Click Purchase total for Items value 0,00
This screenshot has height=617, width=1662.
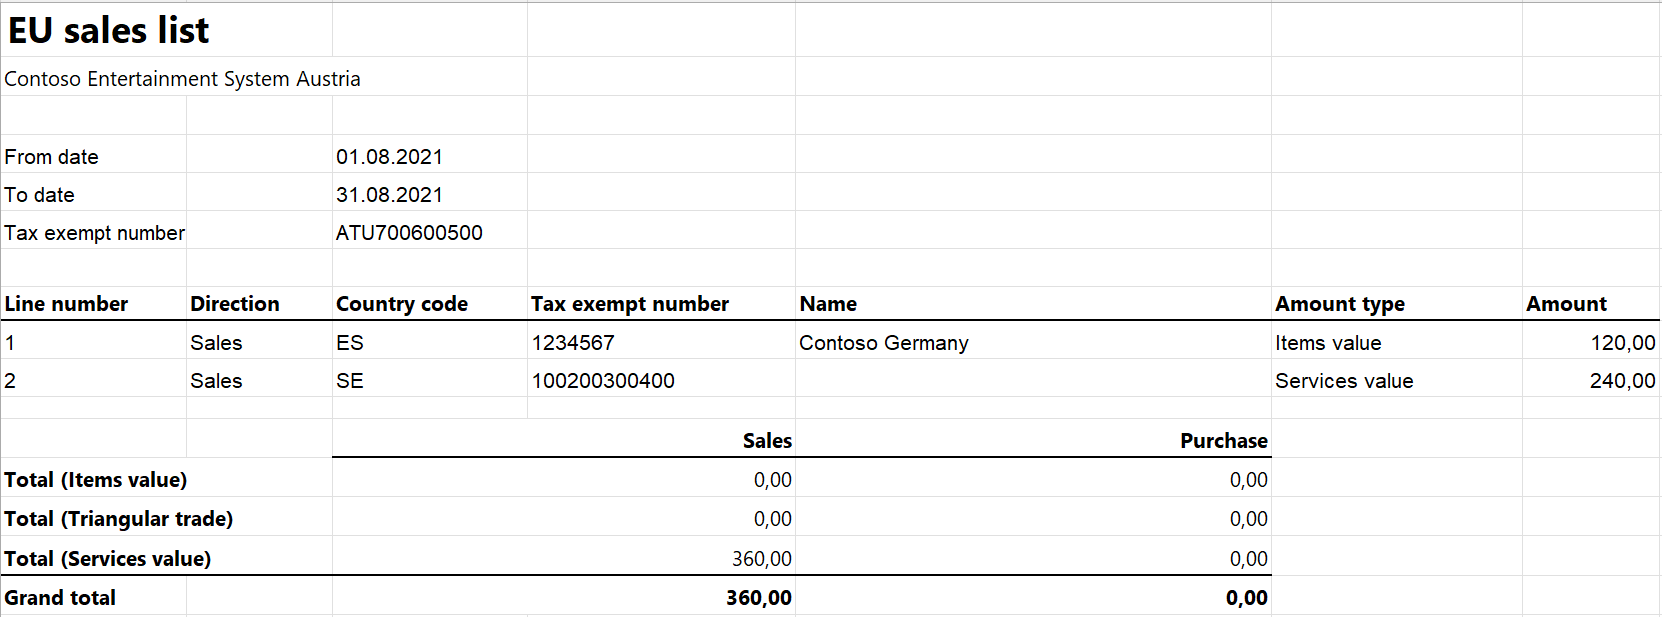[1248, 480]
